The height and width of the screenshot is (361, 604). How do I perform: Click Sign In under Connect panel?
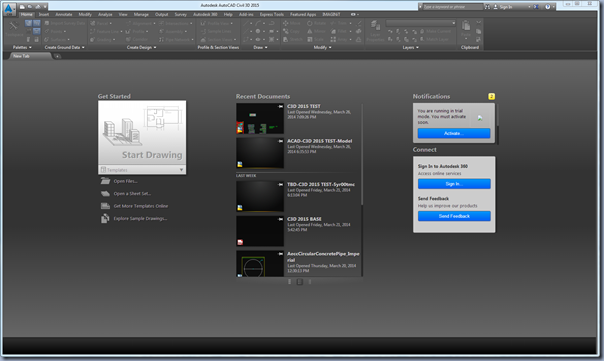pyautogui.click(x=454, y=184)
